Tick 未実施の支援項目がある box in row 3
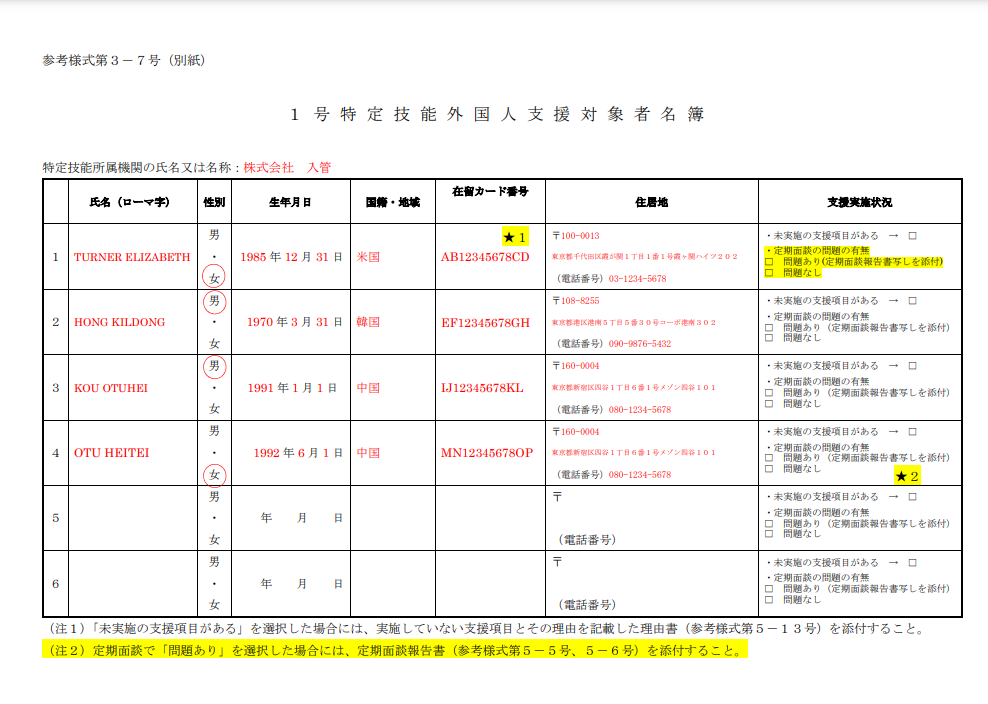Screen dimensions: 988x704 pos(912,367)
